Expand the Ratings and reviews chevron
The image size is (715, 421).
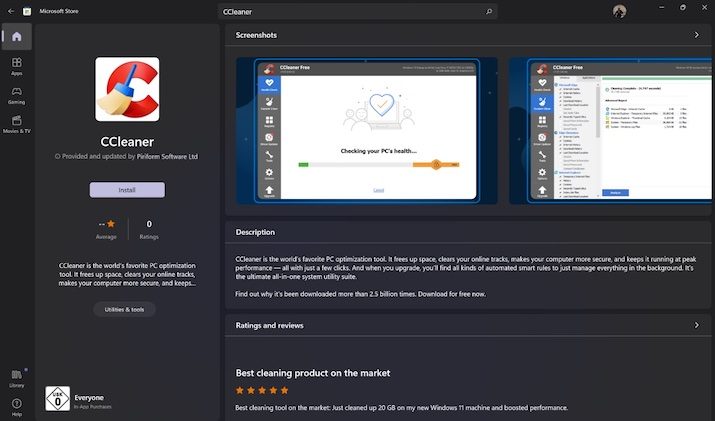696,325
